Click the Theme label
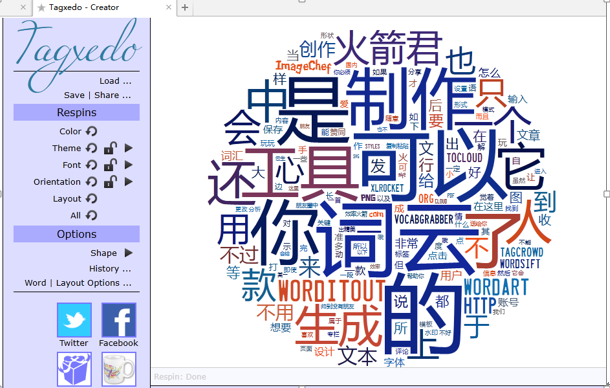This screenshot has width=610, height=388. click(67, 148)
